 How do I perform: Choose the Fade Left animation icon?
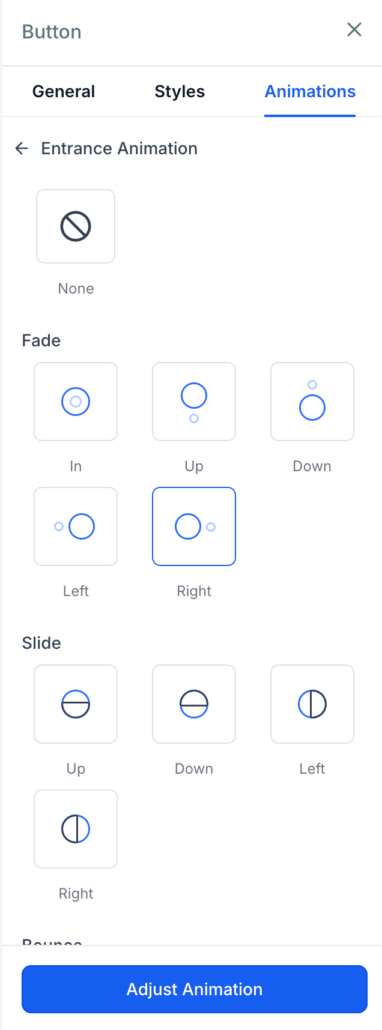click(75, 526)
